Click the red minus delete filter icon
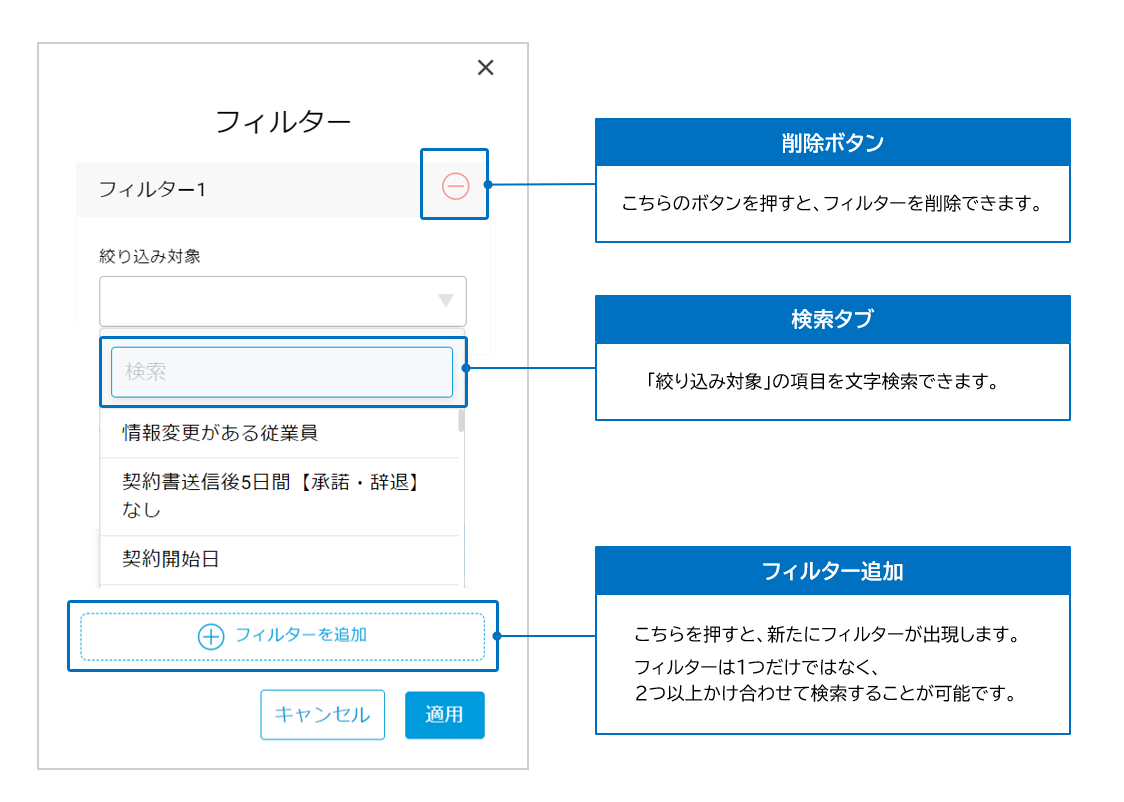1124x802 pixels. (x=455, y=186)
